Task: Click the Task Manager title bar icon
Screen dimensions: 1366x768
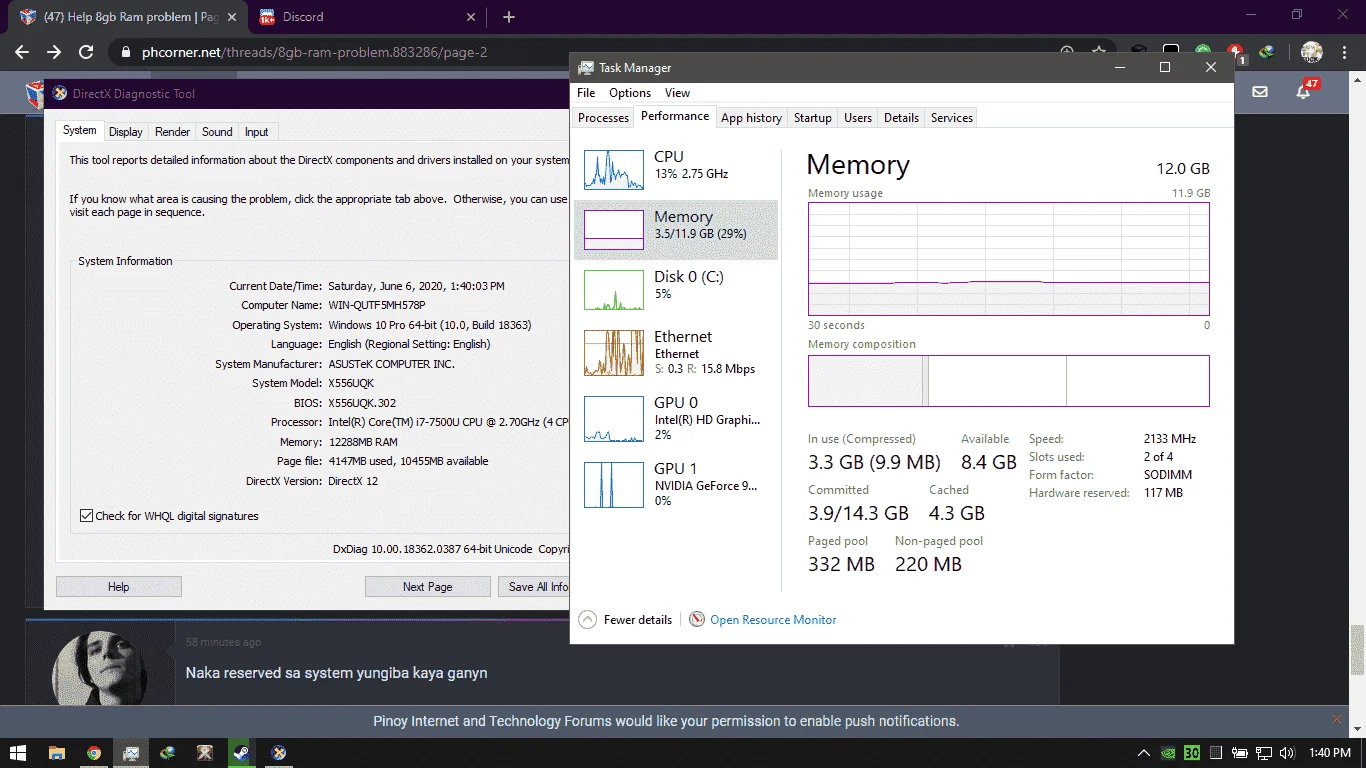Action: 585,68
